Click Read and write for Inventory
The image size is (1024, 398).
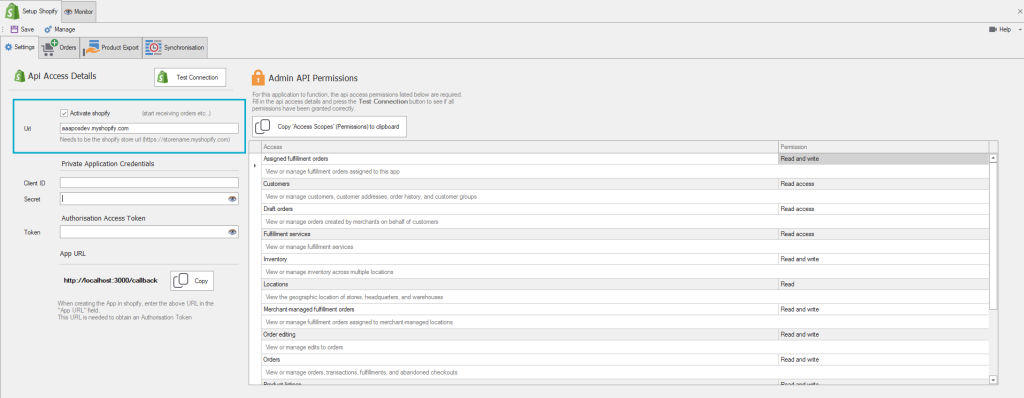(884, 259)
